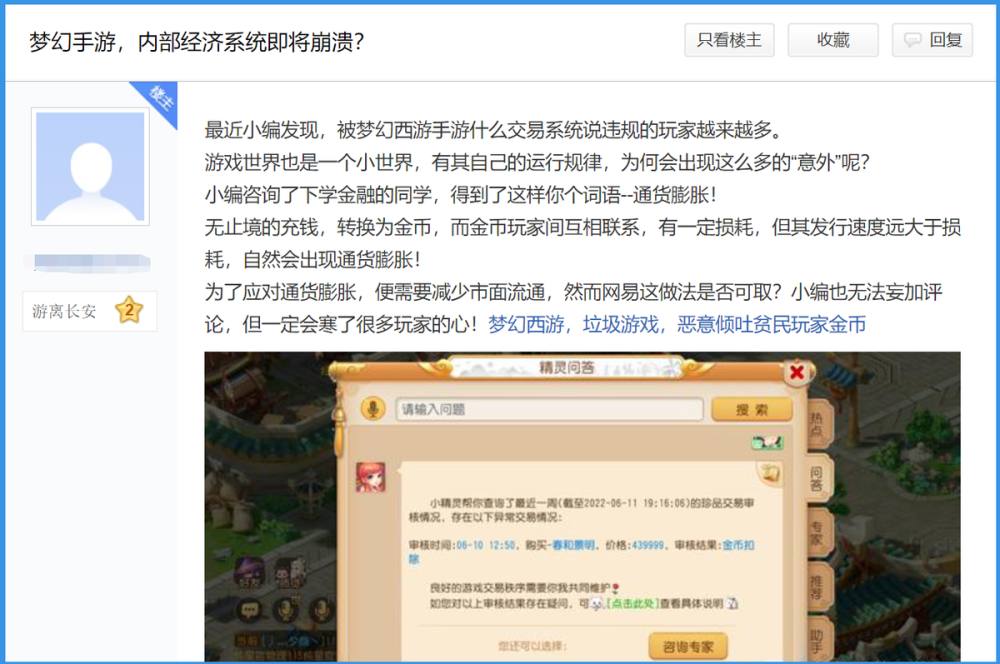Click the 精灵问答 dialog title
This screenshot has height=664, width=1000.
(x=566, y=367)
